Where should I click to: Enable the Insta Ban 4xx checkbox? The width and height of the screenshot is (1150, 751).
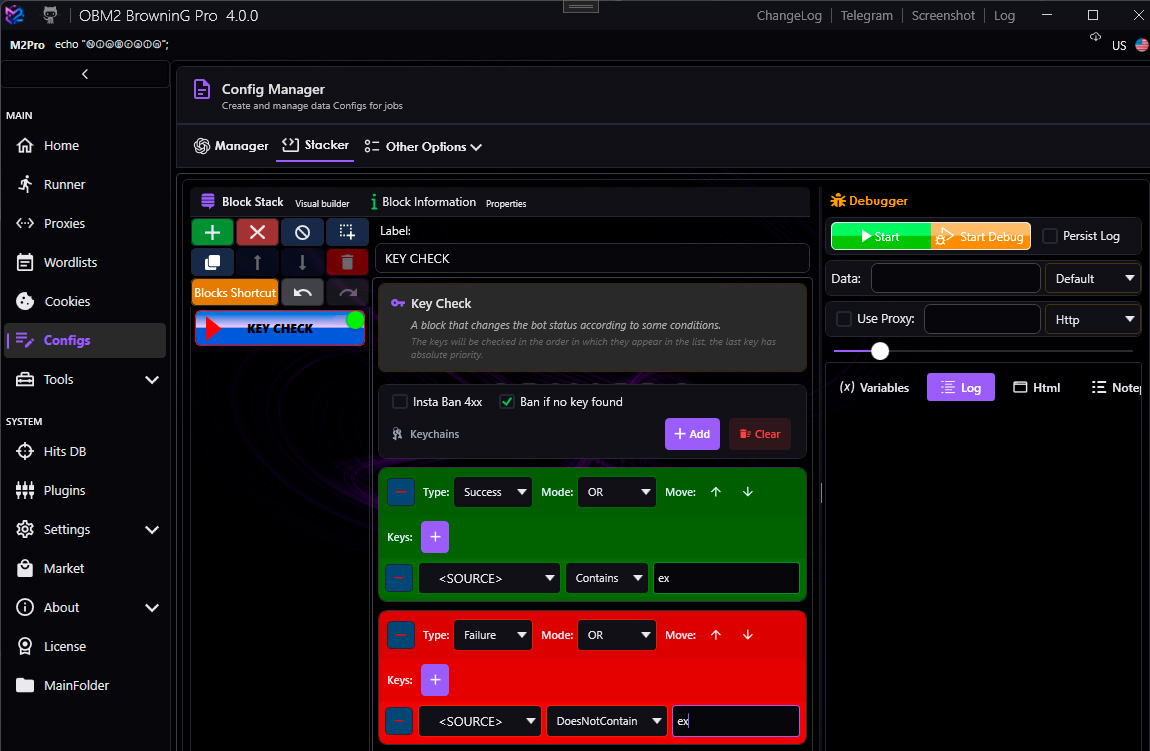[x=400, y=402]
